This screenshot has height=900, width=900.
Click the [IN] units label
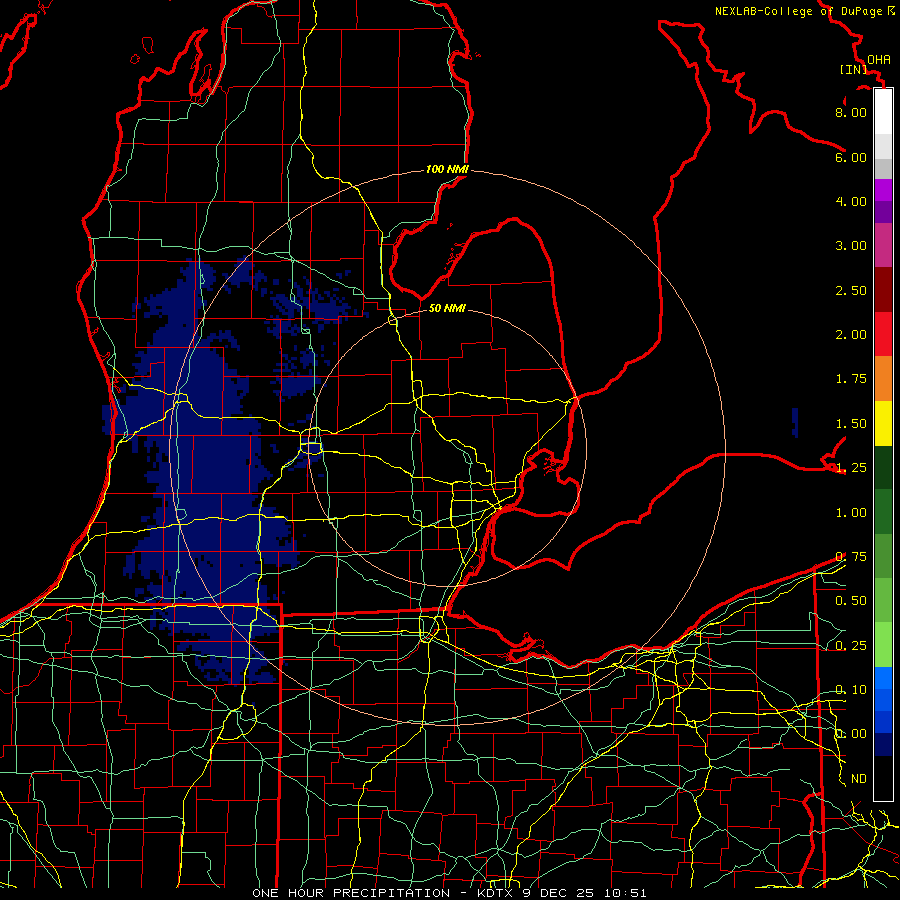[x=854, y=69]
